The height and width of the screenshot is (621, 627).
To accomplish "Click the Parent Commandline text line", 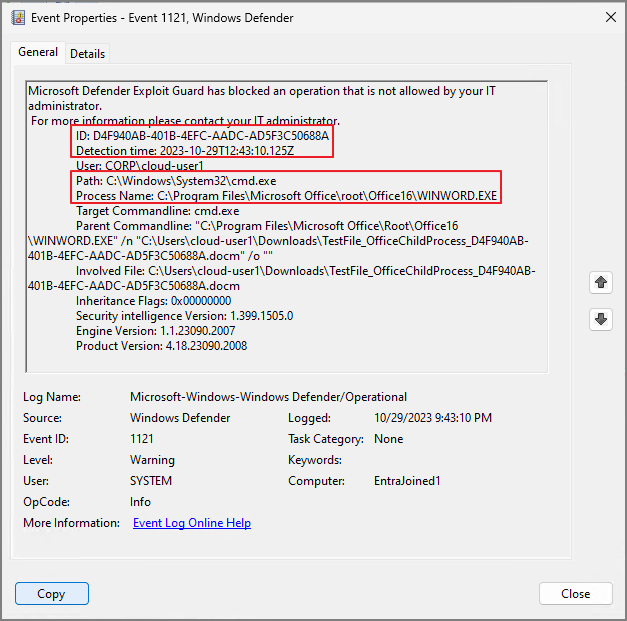I will (267, 226).
